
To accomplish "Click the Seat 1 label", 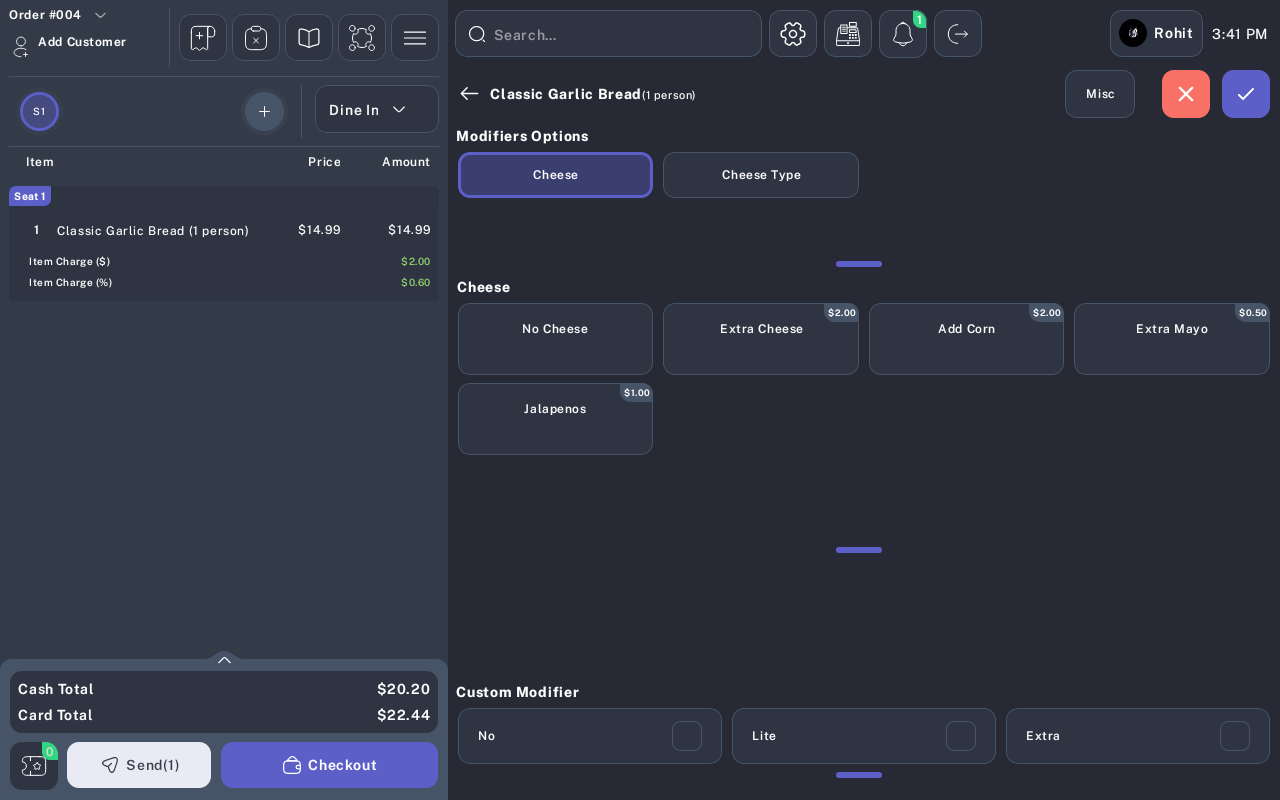I will click(30, 196).
